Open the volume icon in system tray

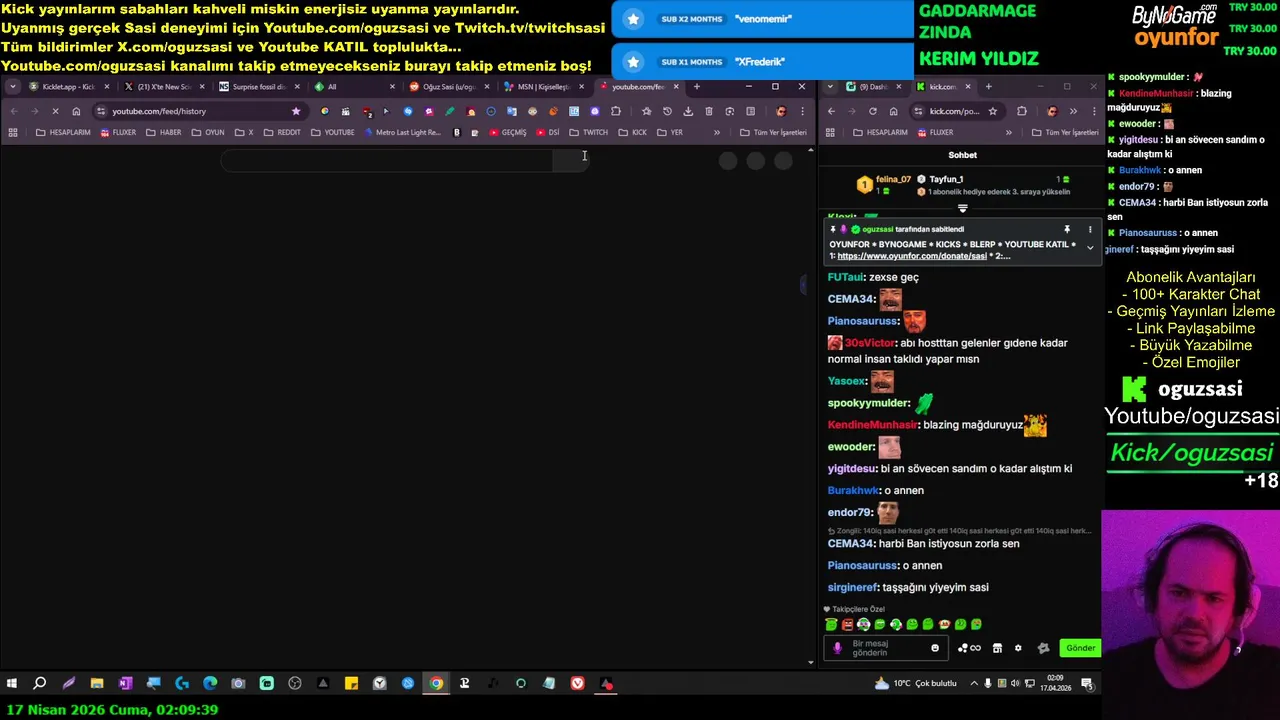tap(1015, 684)
